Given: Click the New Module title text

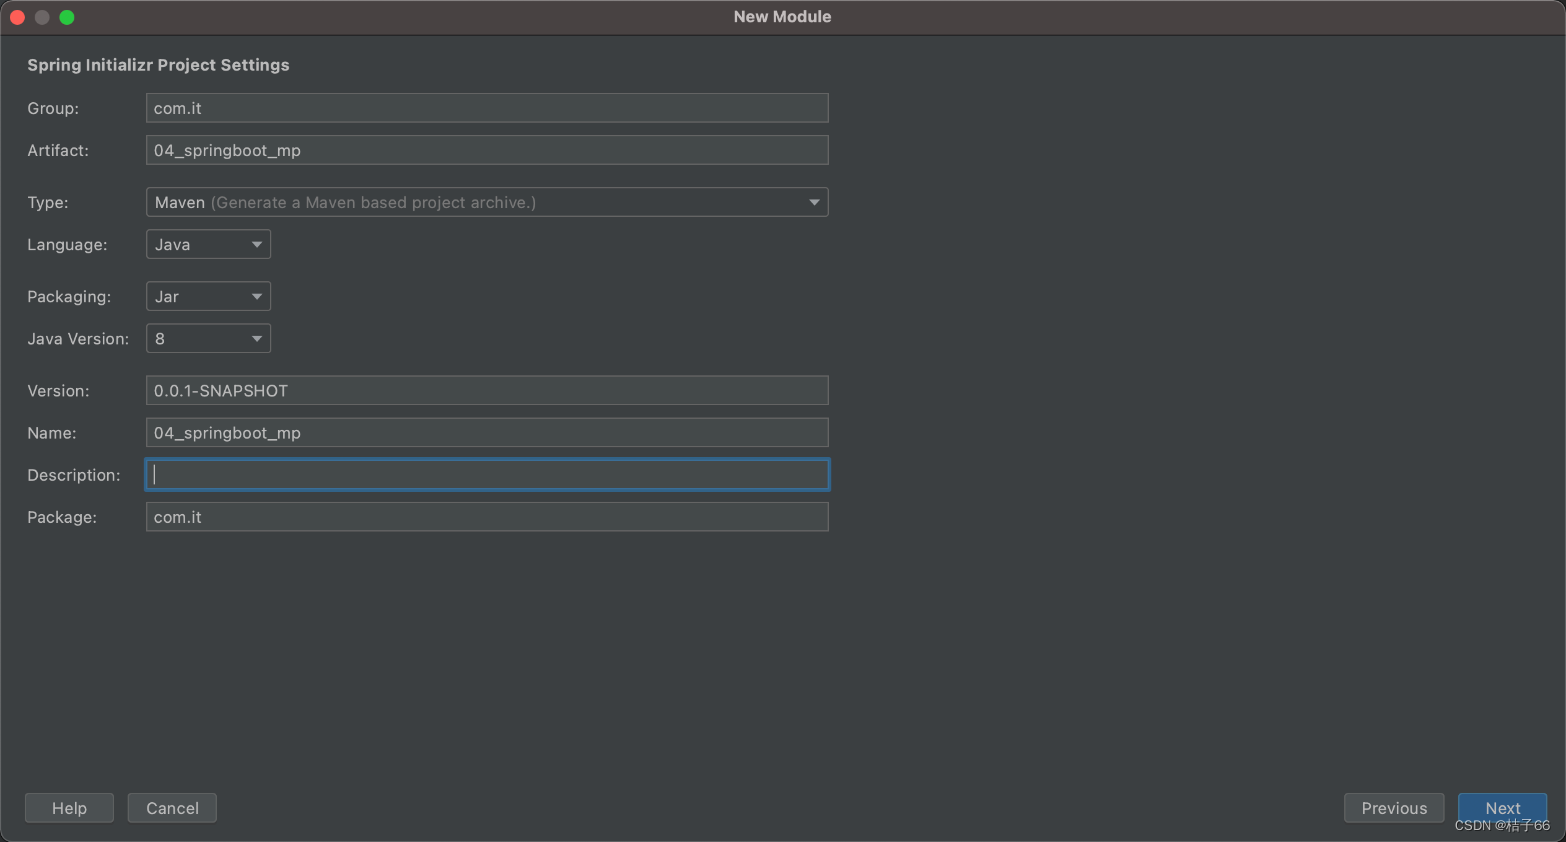Looking at the screenshot, I should click(x=782, y=16).
